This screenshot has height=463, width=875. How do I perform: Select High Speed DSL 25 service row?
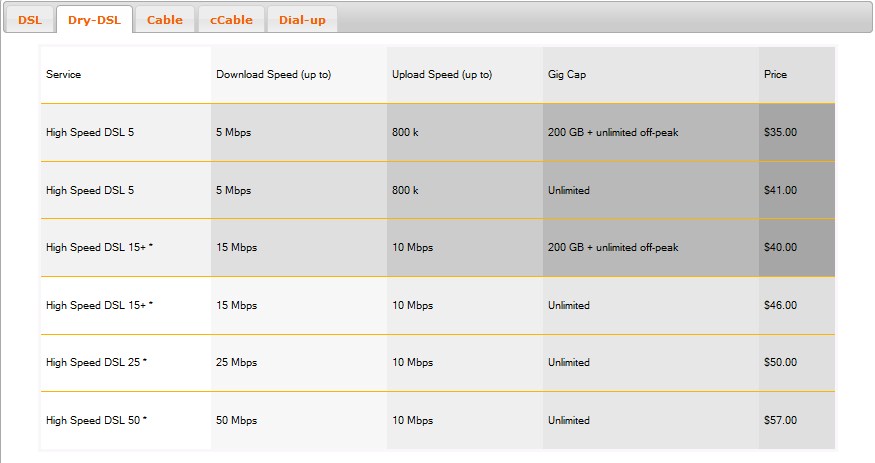pos(438,363)
